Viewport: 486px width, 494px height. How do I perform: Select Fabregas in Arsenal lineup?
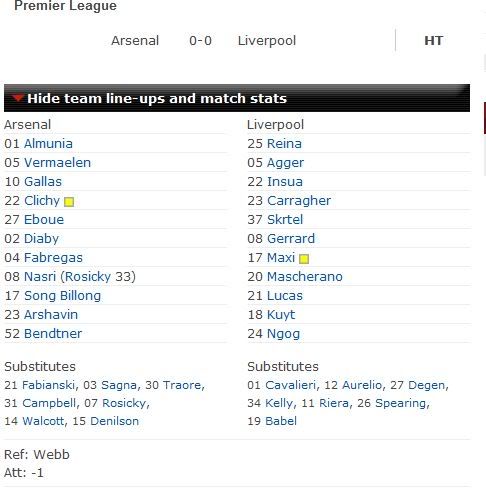click(53, 258)
